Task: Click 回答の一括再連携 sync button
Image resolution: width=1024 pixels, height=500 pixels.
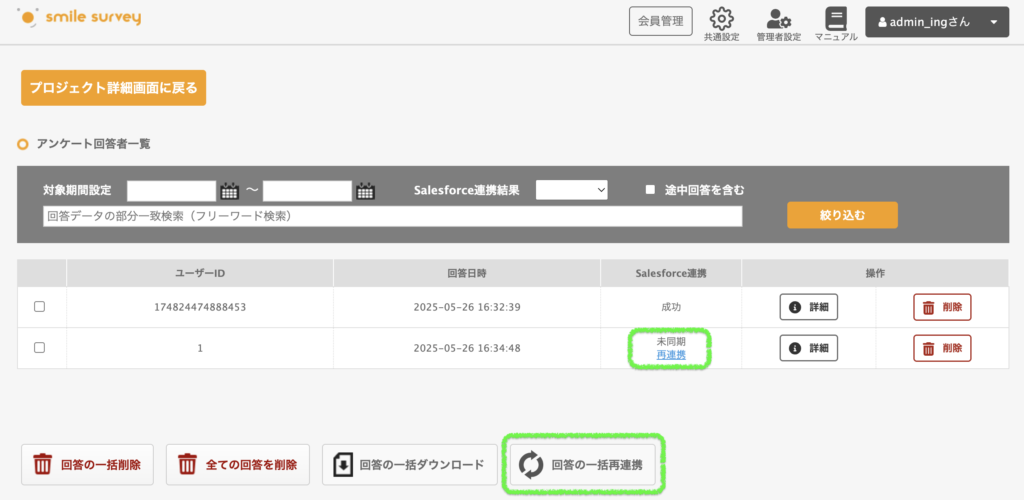Action: [x=584, y=465]
